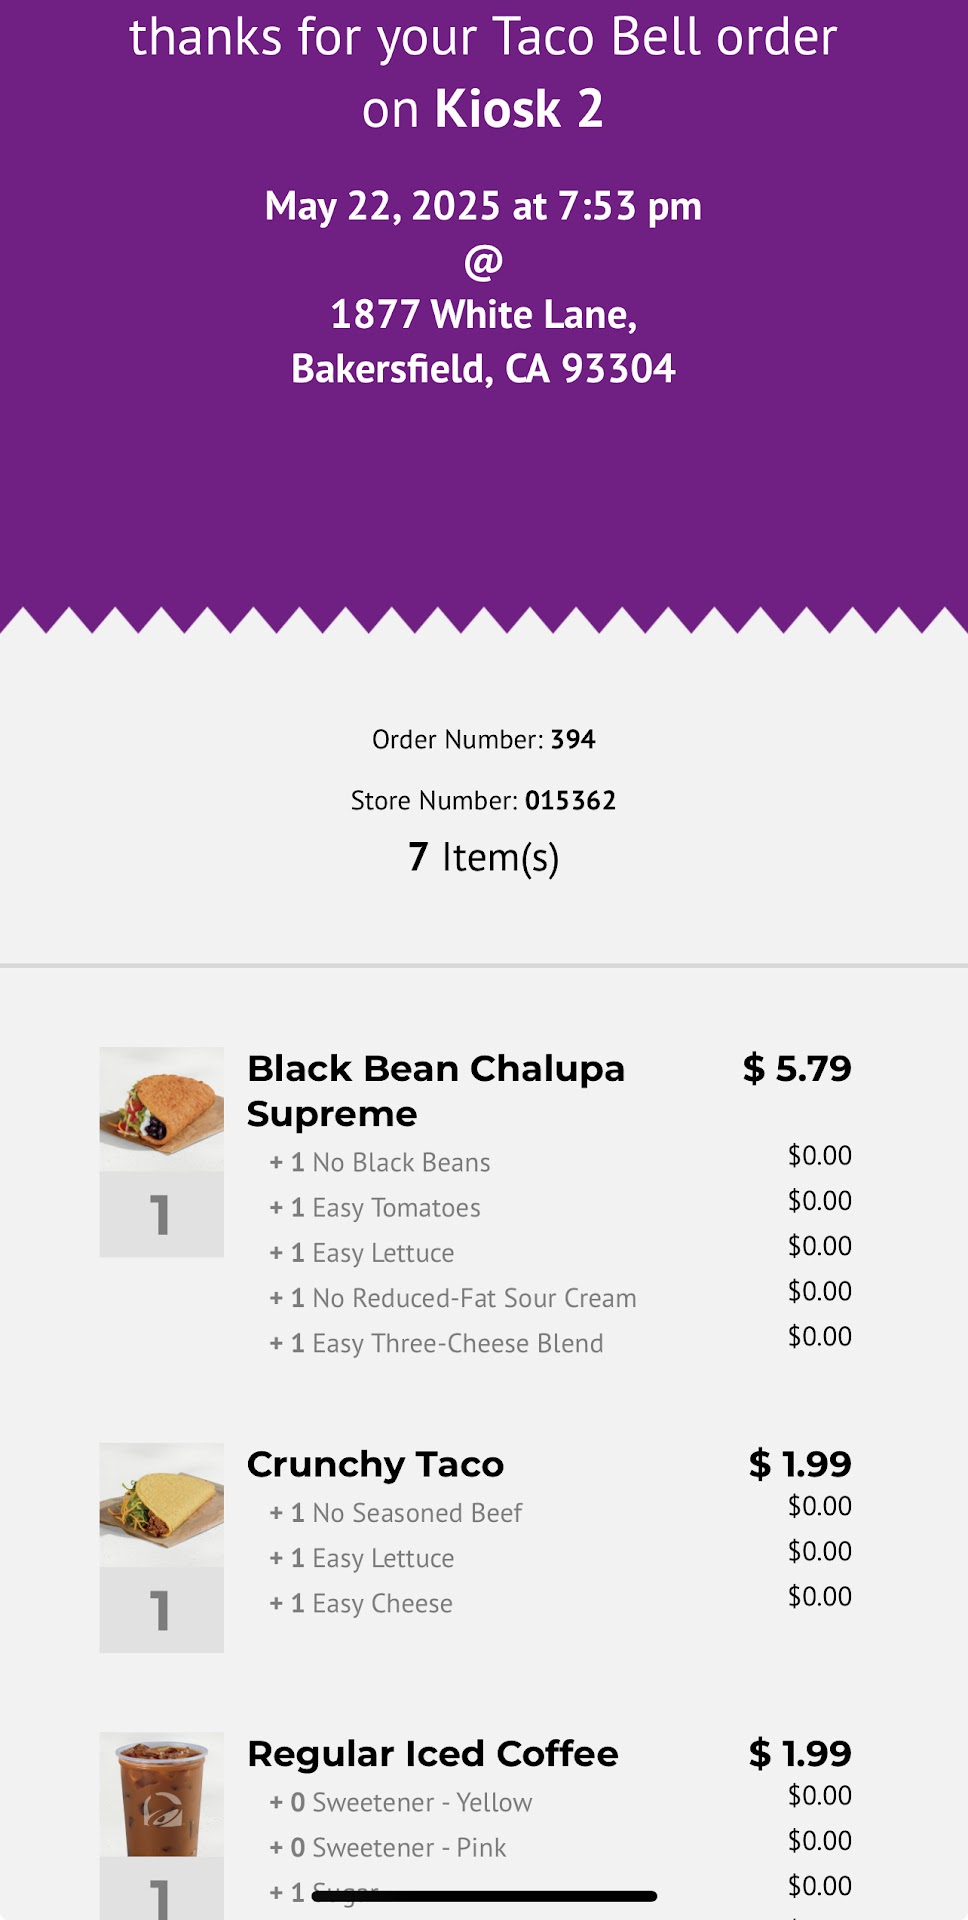968x1920 pixels.
Task: Click the order number 394
Action: pyautogui.click(x=573, y=740)
